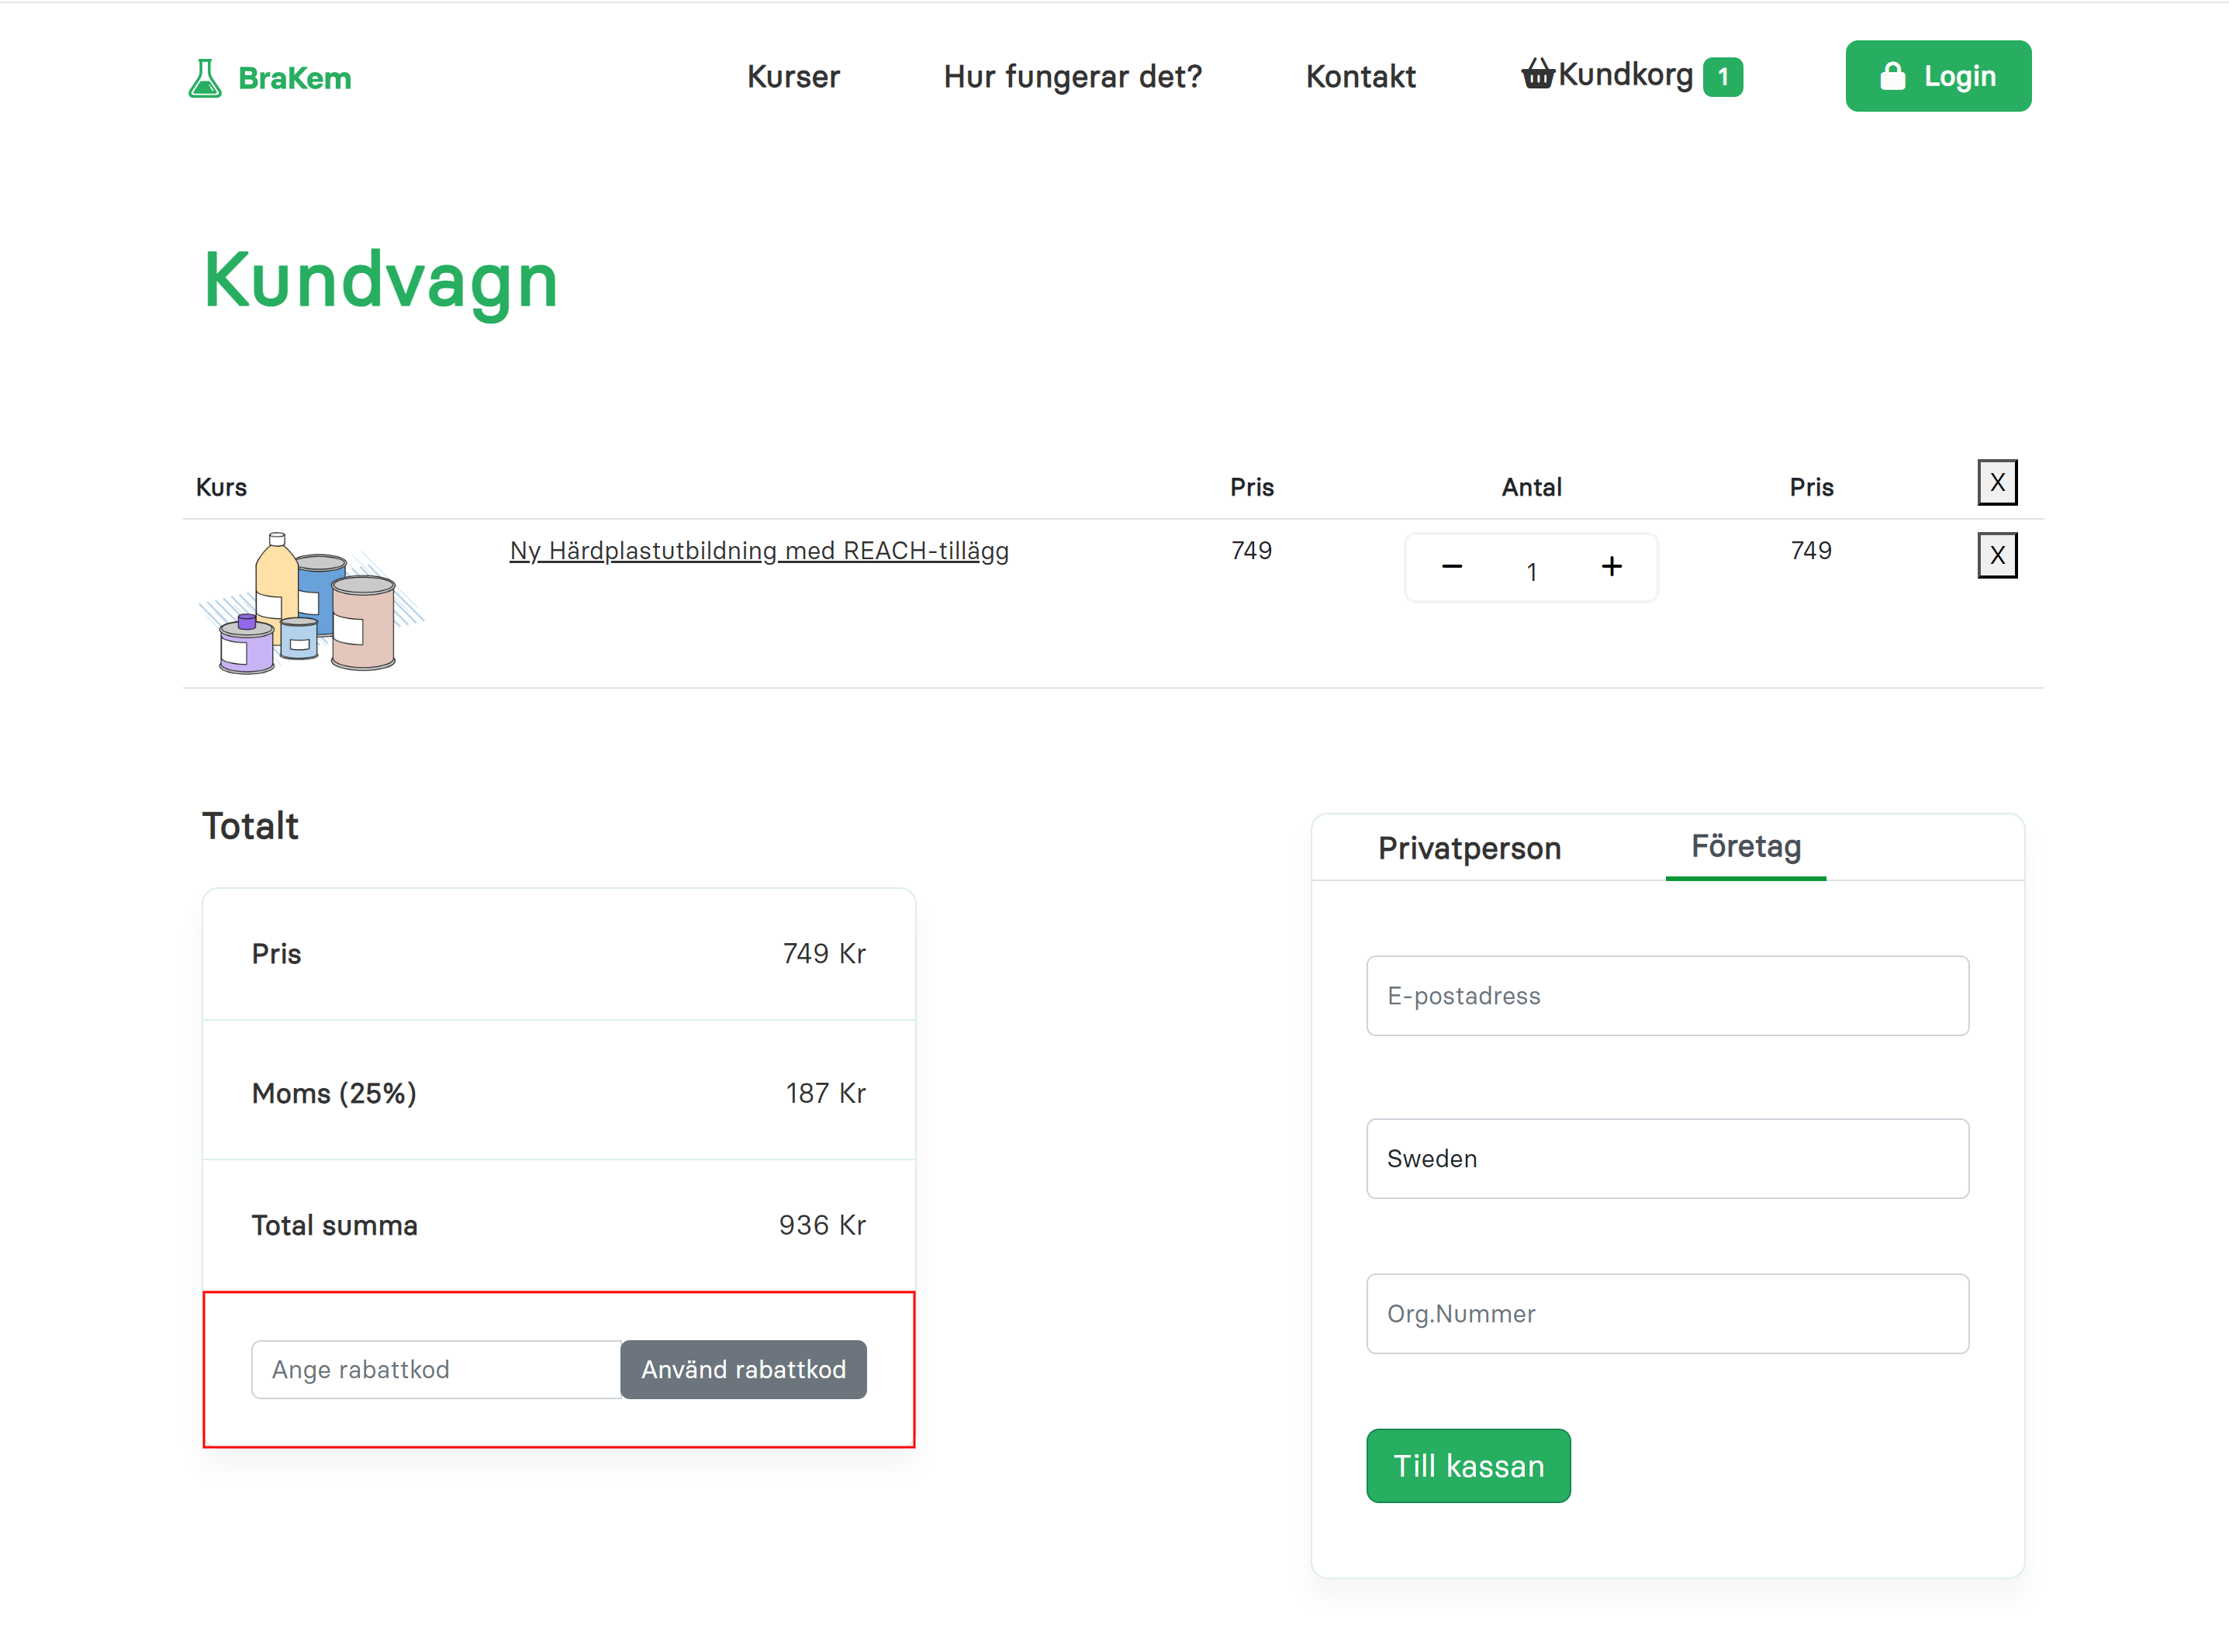Go to the Kontakt page

pos(1360,77)
